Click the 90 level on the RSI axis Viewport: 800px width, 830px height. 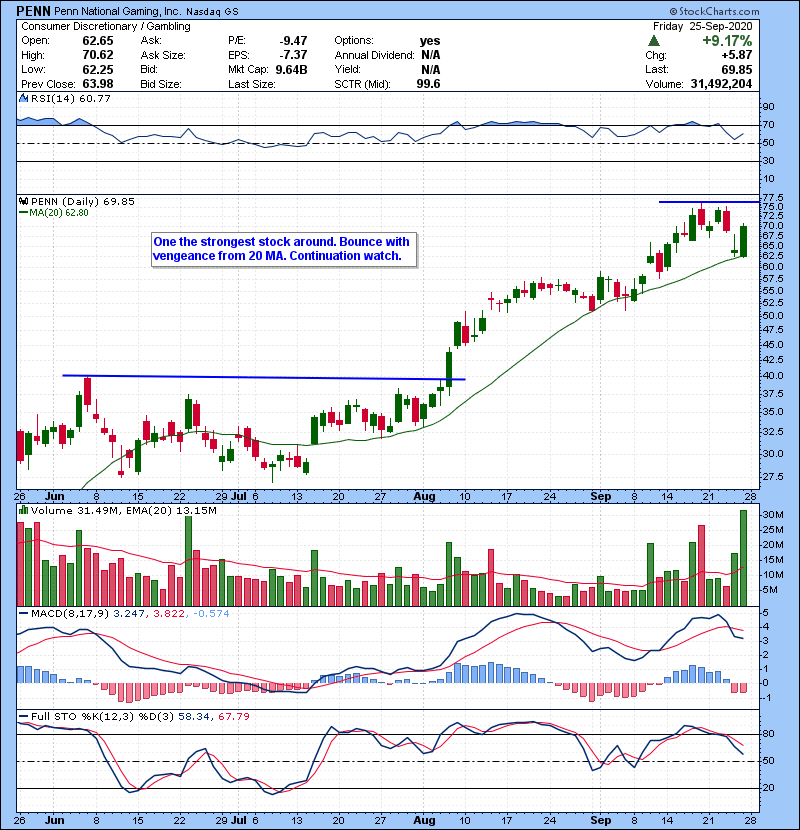tap(768, 107)
